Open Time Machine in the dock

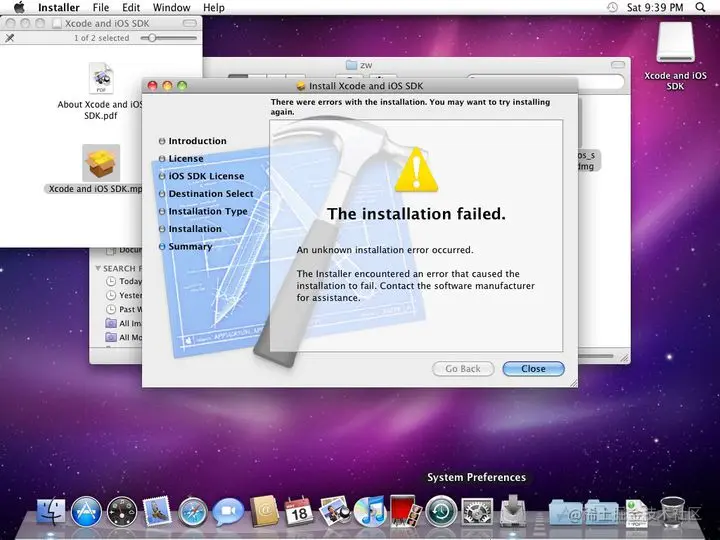tap(441, 511)
